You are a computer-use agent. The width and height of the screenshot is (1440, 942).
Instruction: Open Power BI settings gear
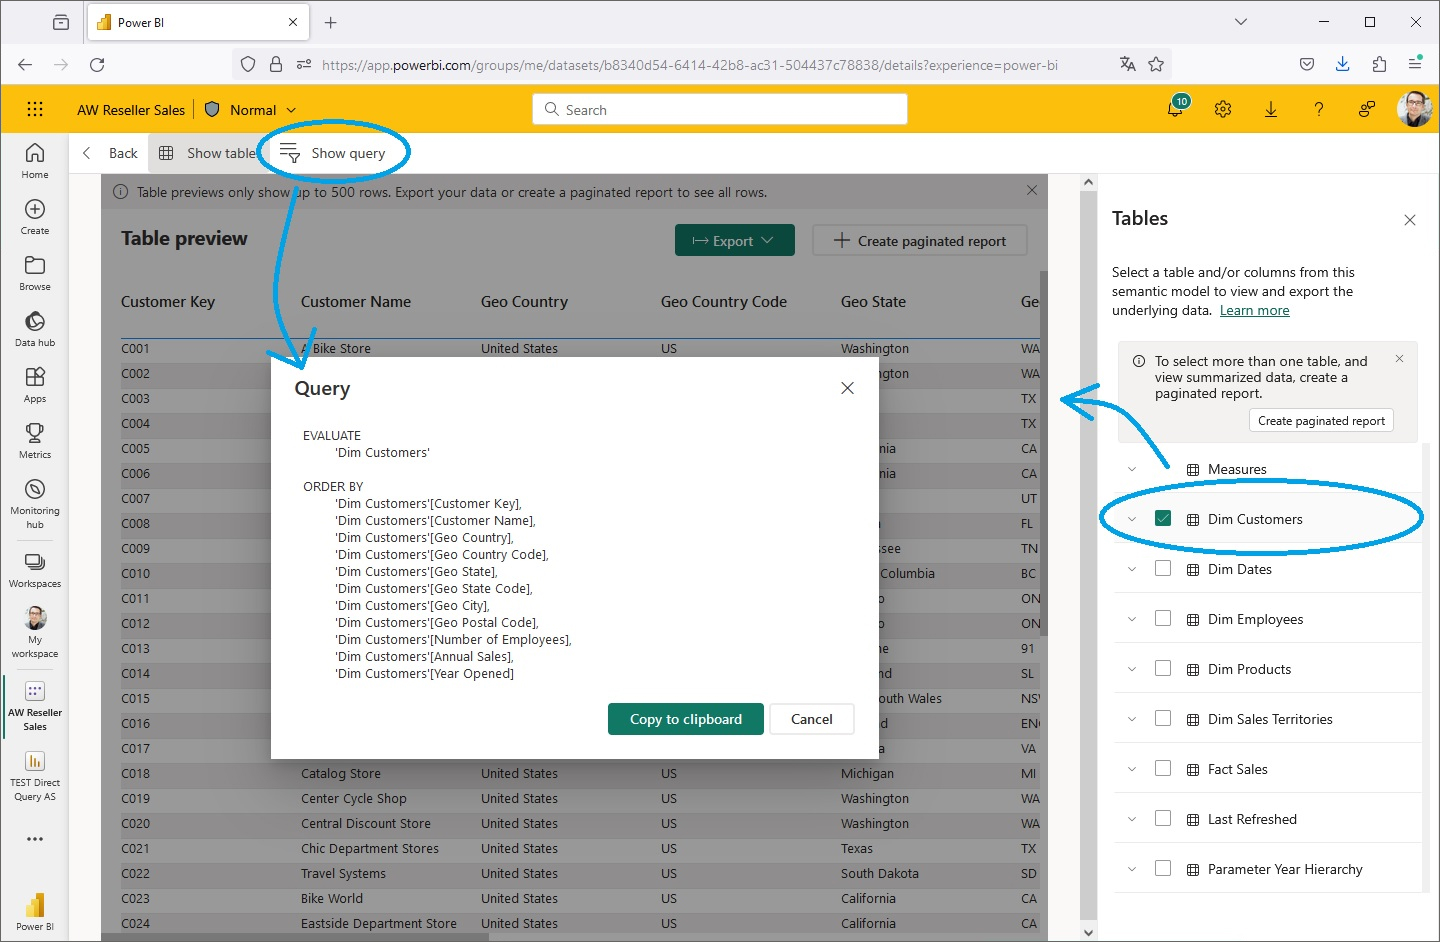coord(1222,109)
